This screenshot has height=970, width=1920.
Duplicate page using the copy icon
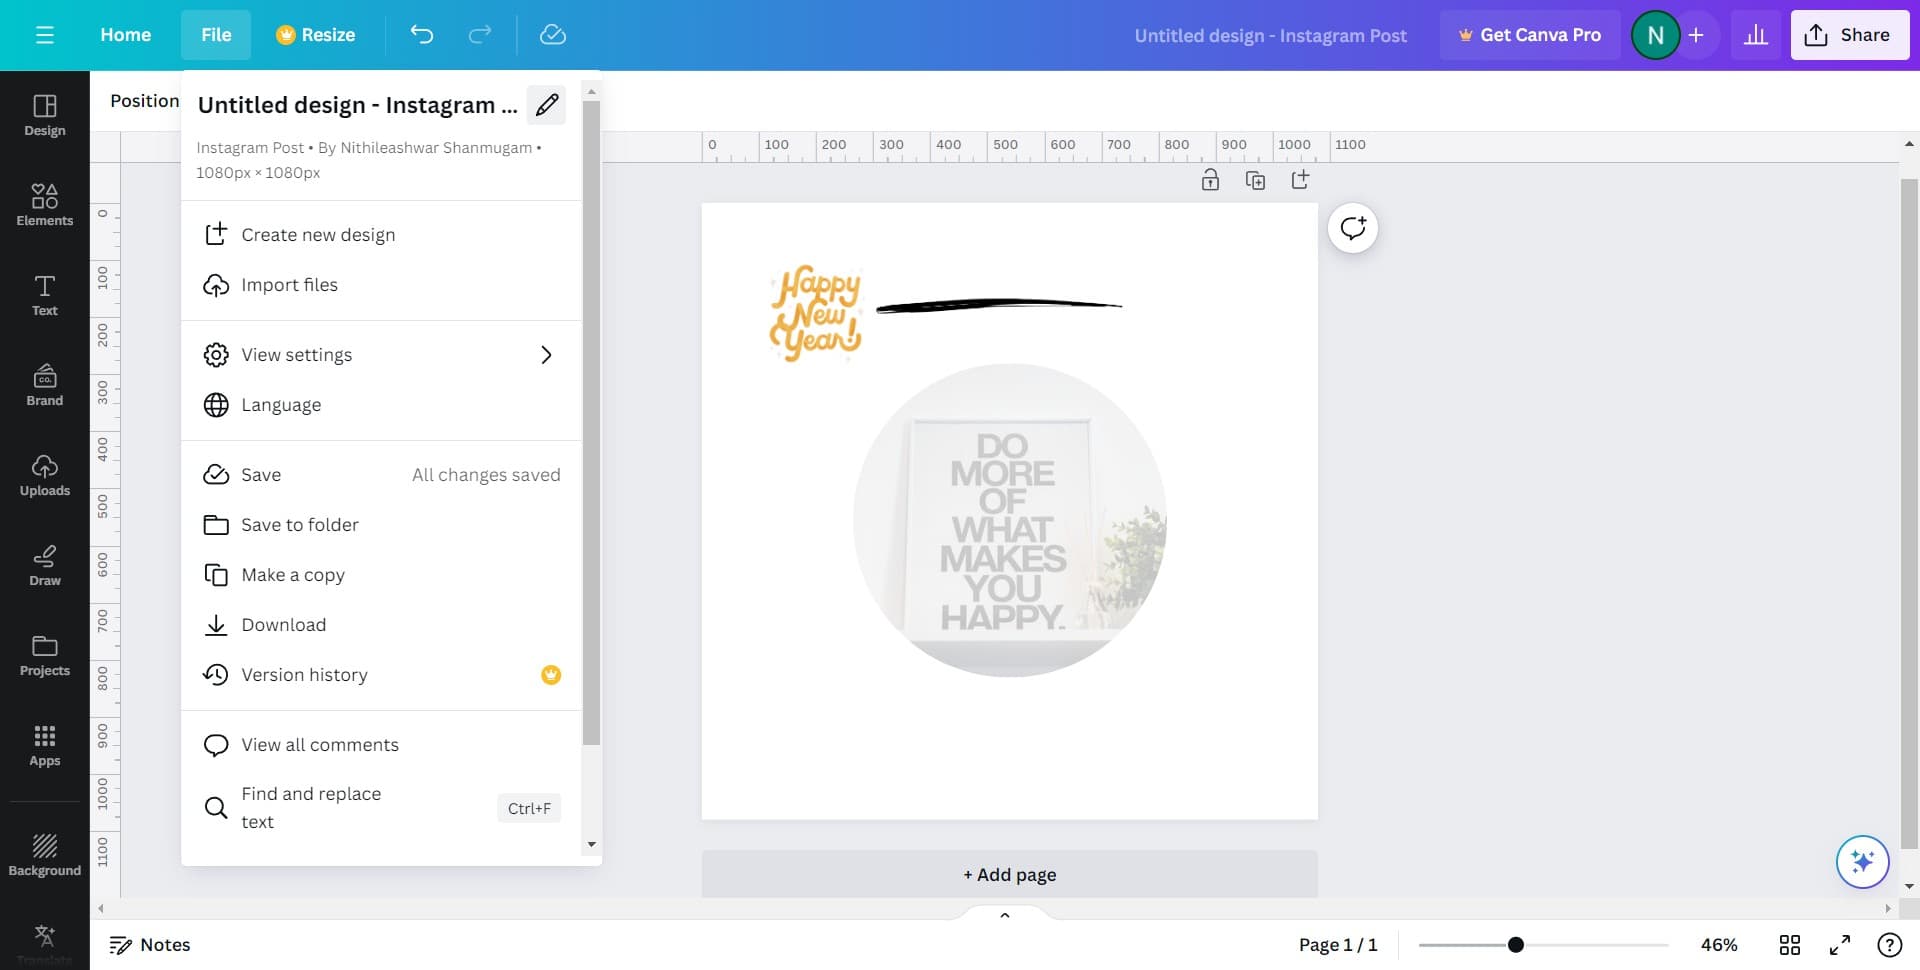[1255, 180]
